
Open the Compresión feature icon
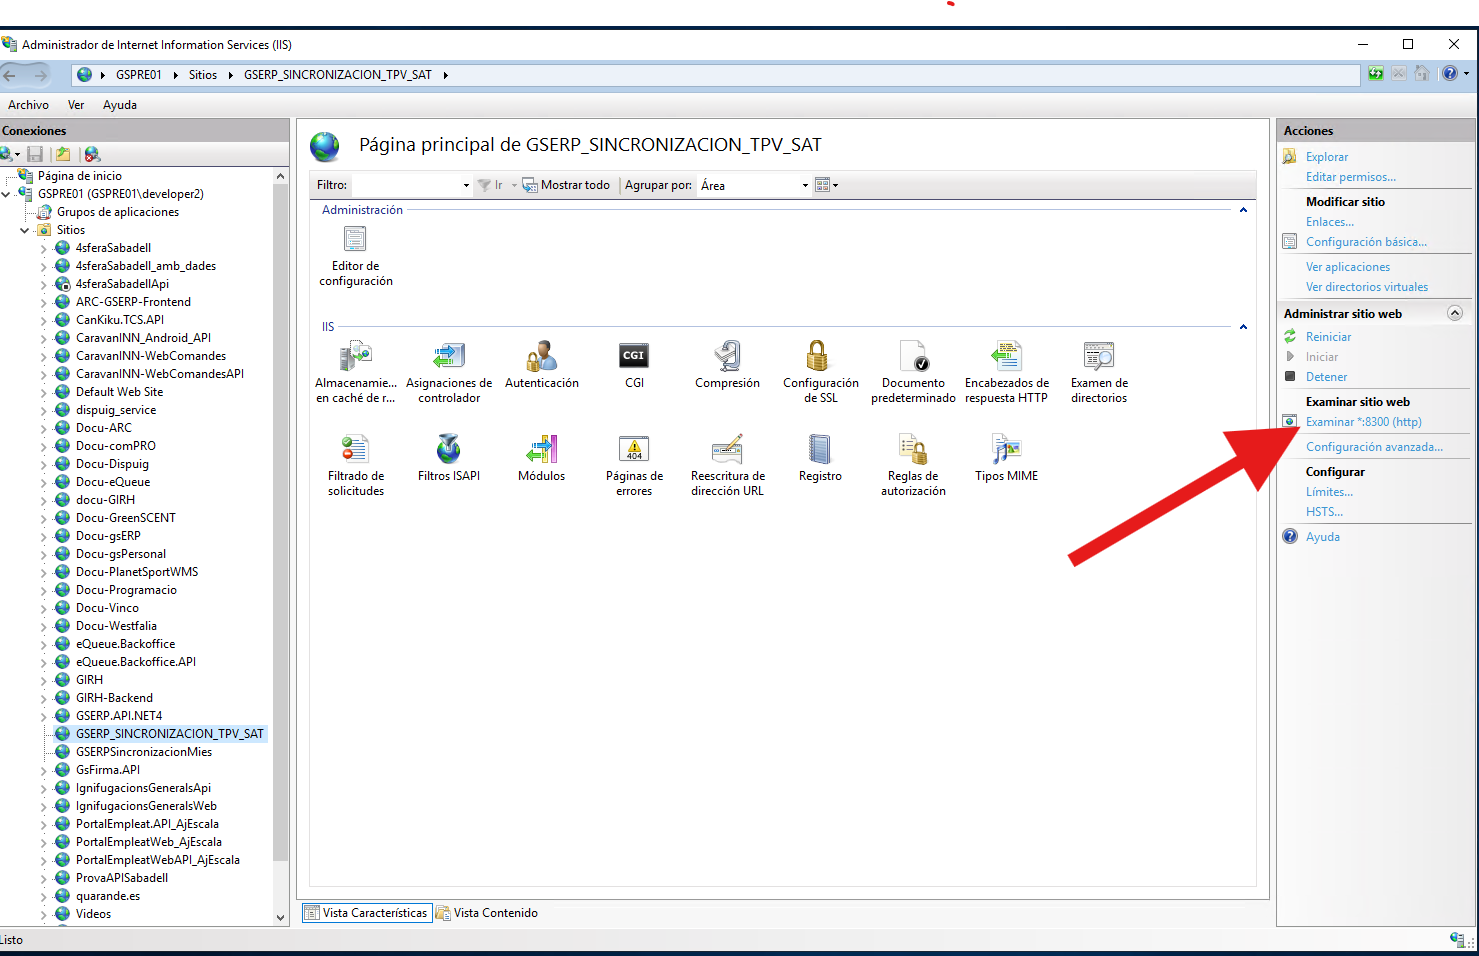pos(727,357)
